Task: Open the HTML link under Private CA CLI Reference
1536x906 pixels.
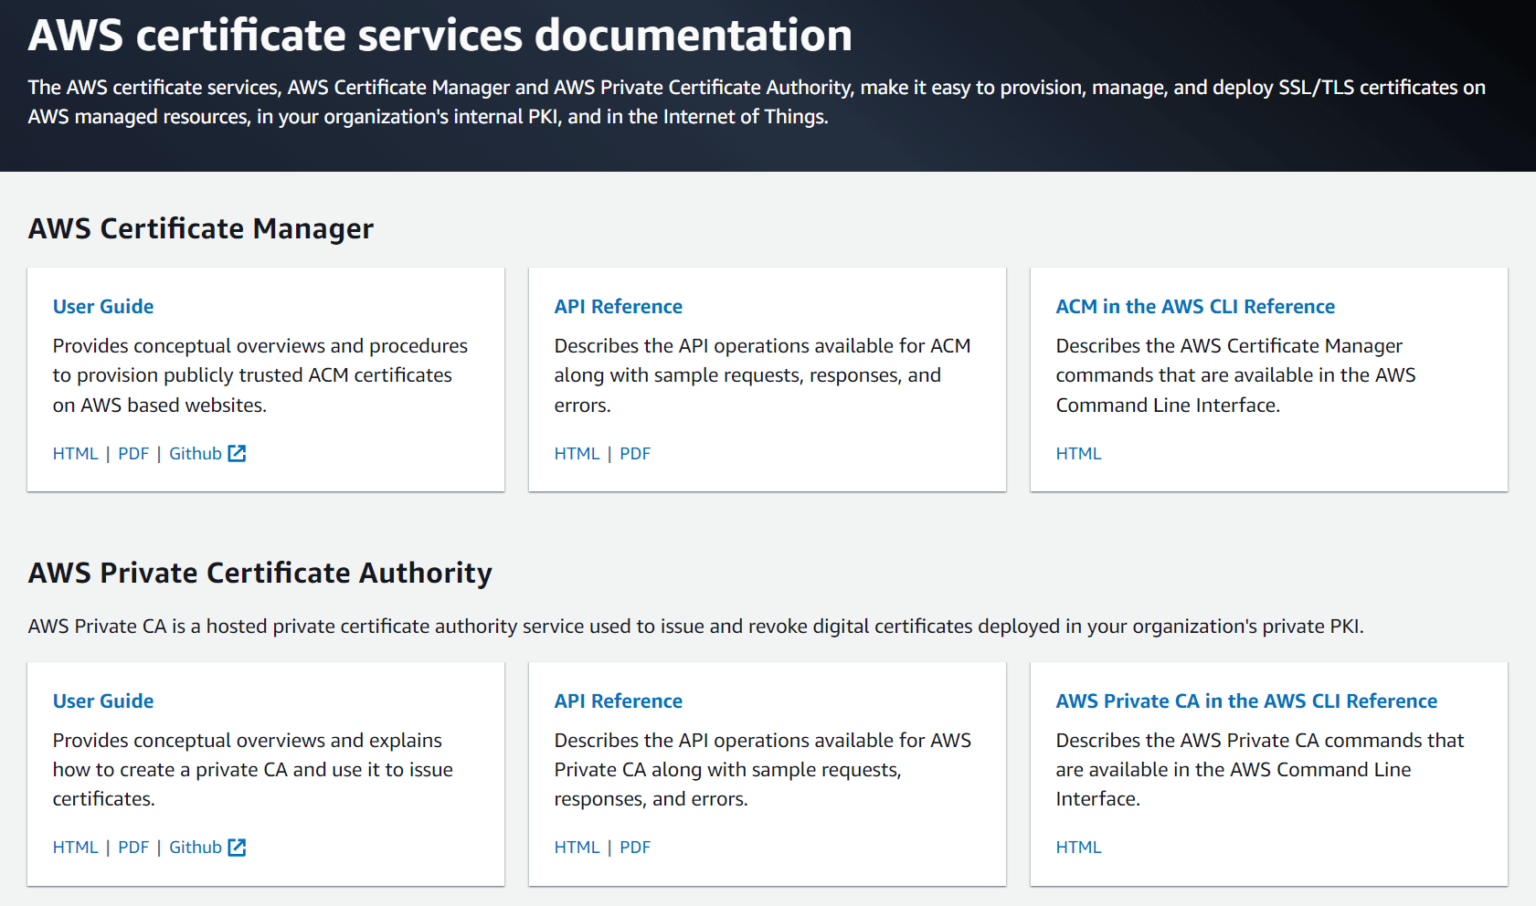Action: [1078, 847]
